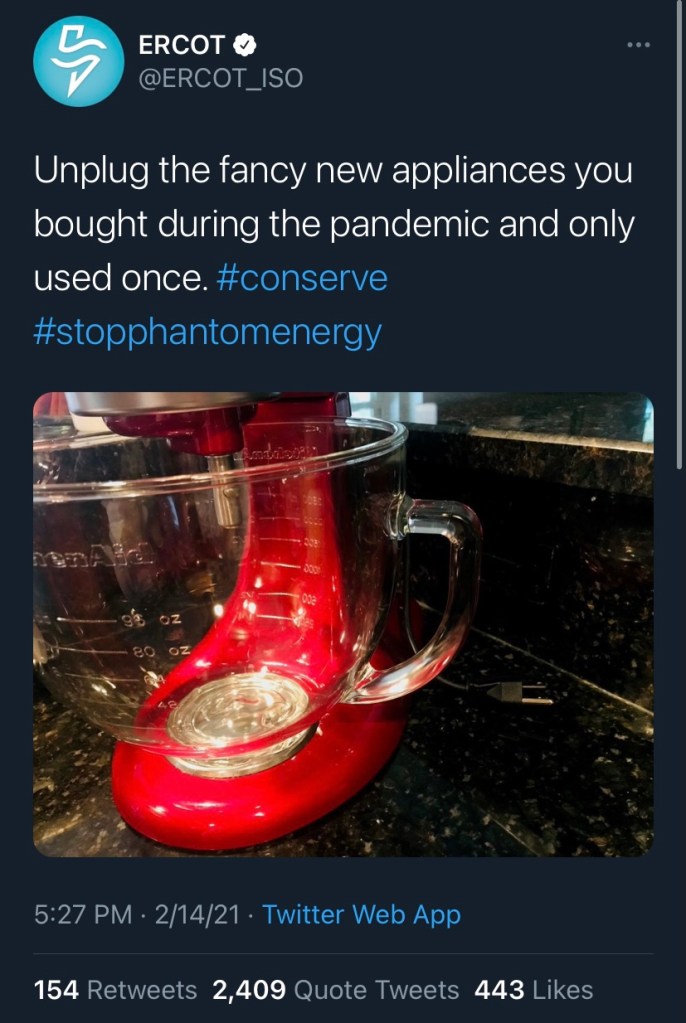This screenshot has height=1023, width=686.
Task: Click the unplugged power plug in photo
Action: coord(519,694)
